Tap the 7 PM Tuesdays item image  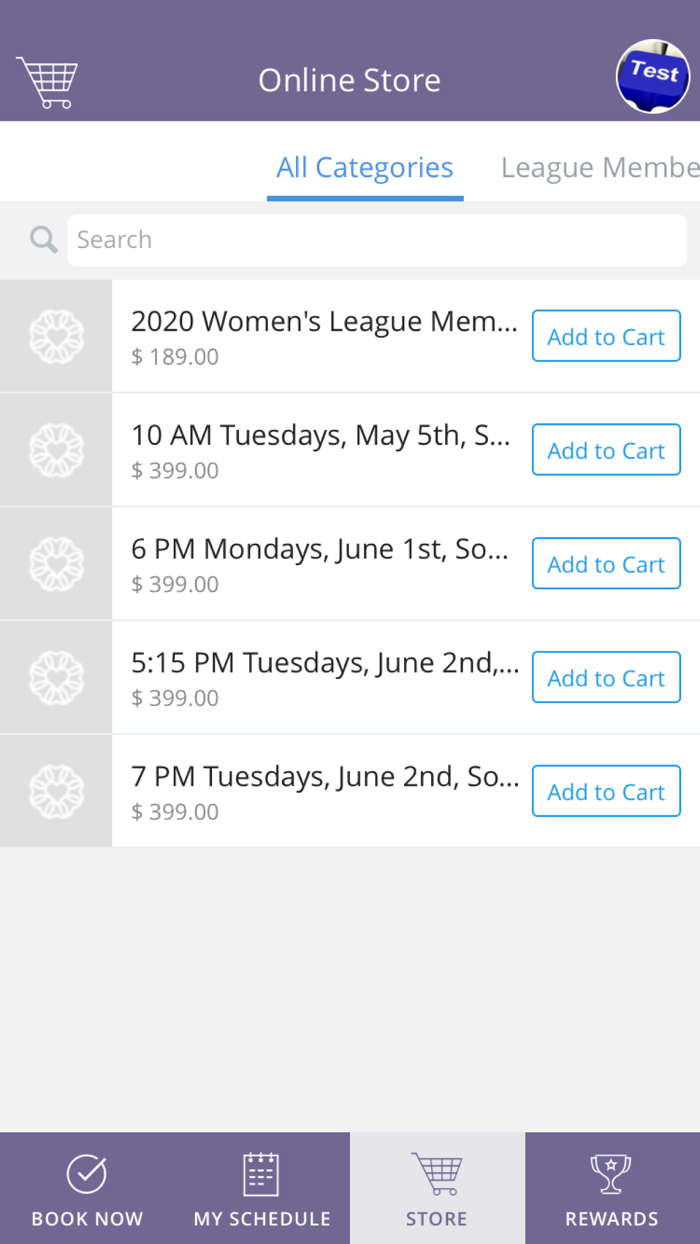[x=55, y=791]
